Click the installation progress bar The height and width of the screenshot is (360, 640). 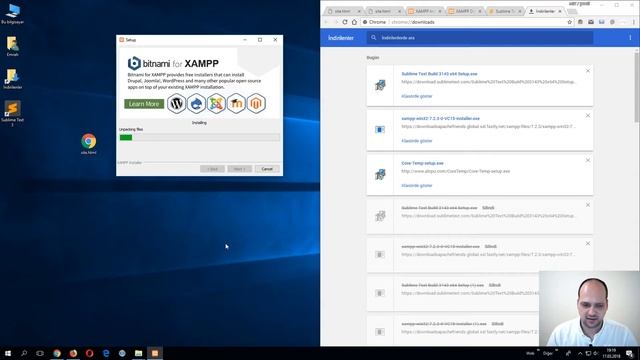point(199,138)
